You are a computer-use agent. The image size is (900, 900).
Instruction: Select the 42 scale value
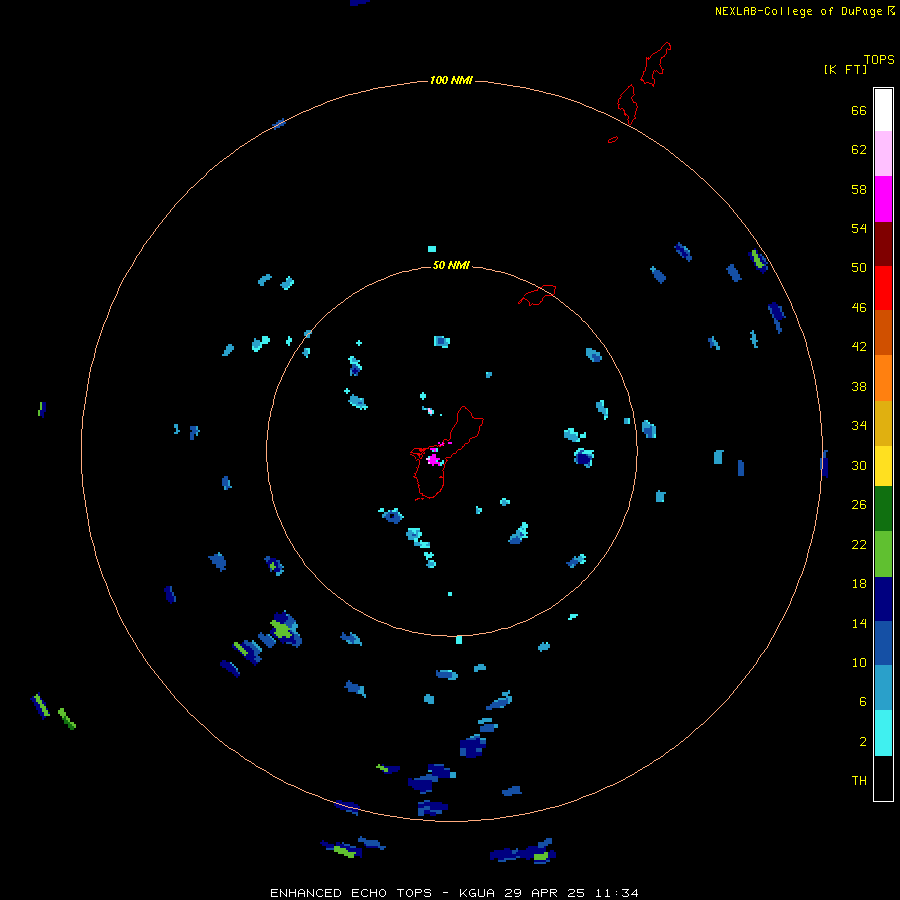pyautogui.click(x=859, y=347)
